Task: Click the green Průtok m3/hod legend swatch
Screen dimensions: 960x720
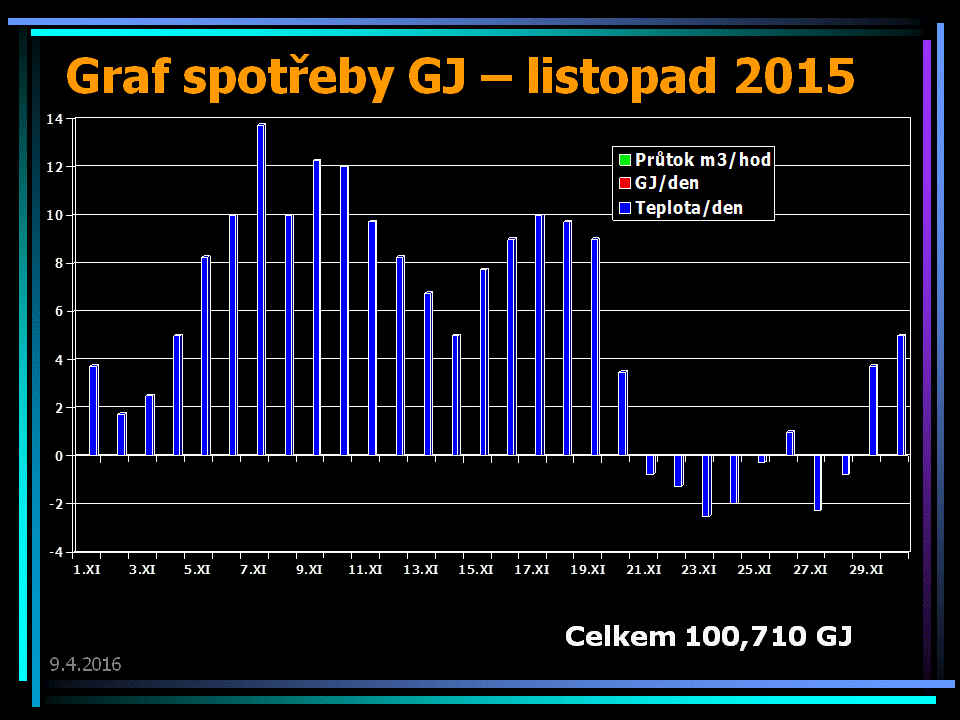Action: pyautogui.click(x=625, y=160)
